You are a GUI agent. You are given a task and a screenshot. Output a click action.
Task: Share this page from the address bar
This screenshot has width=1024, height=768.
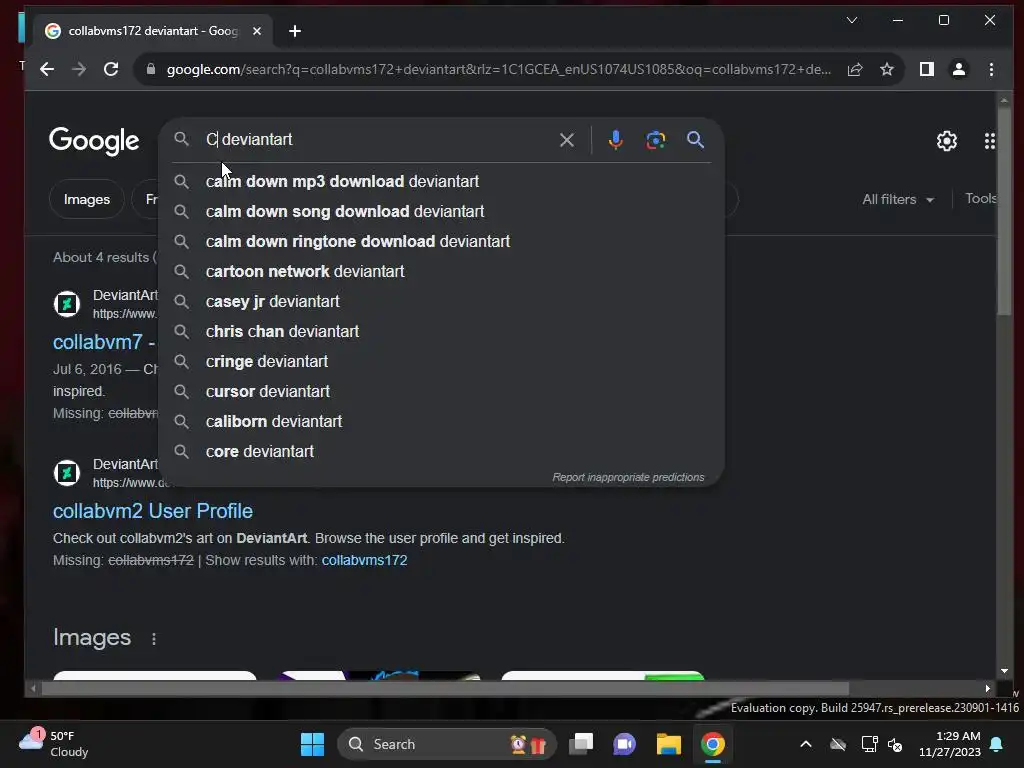click(855, 69)
